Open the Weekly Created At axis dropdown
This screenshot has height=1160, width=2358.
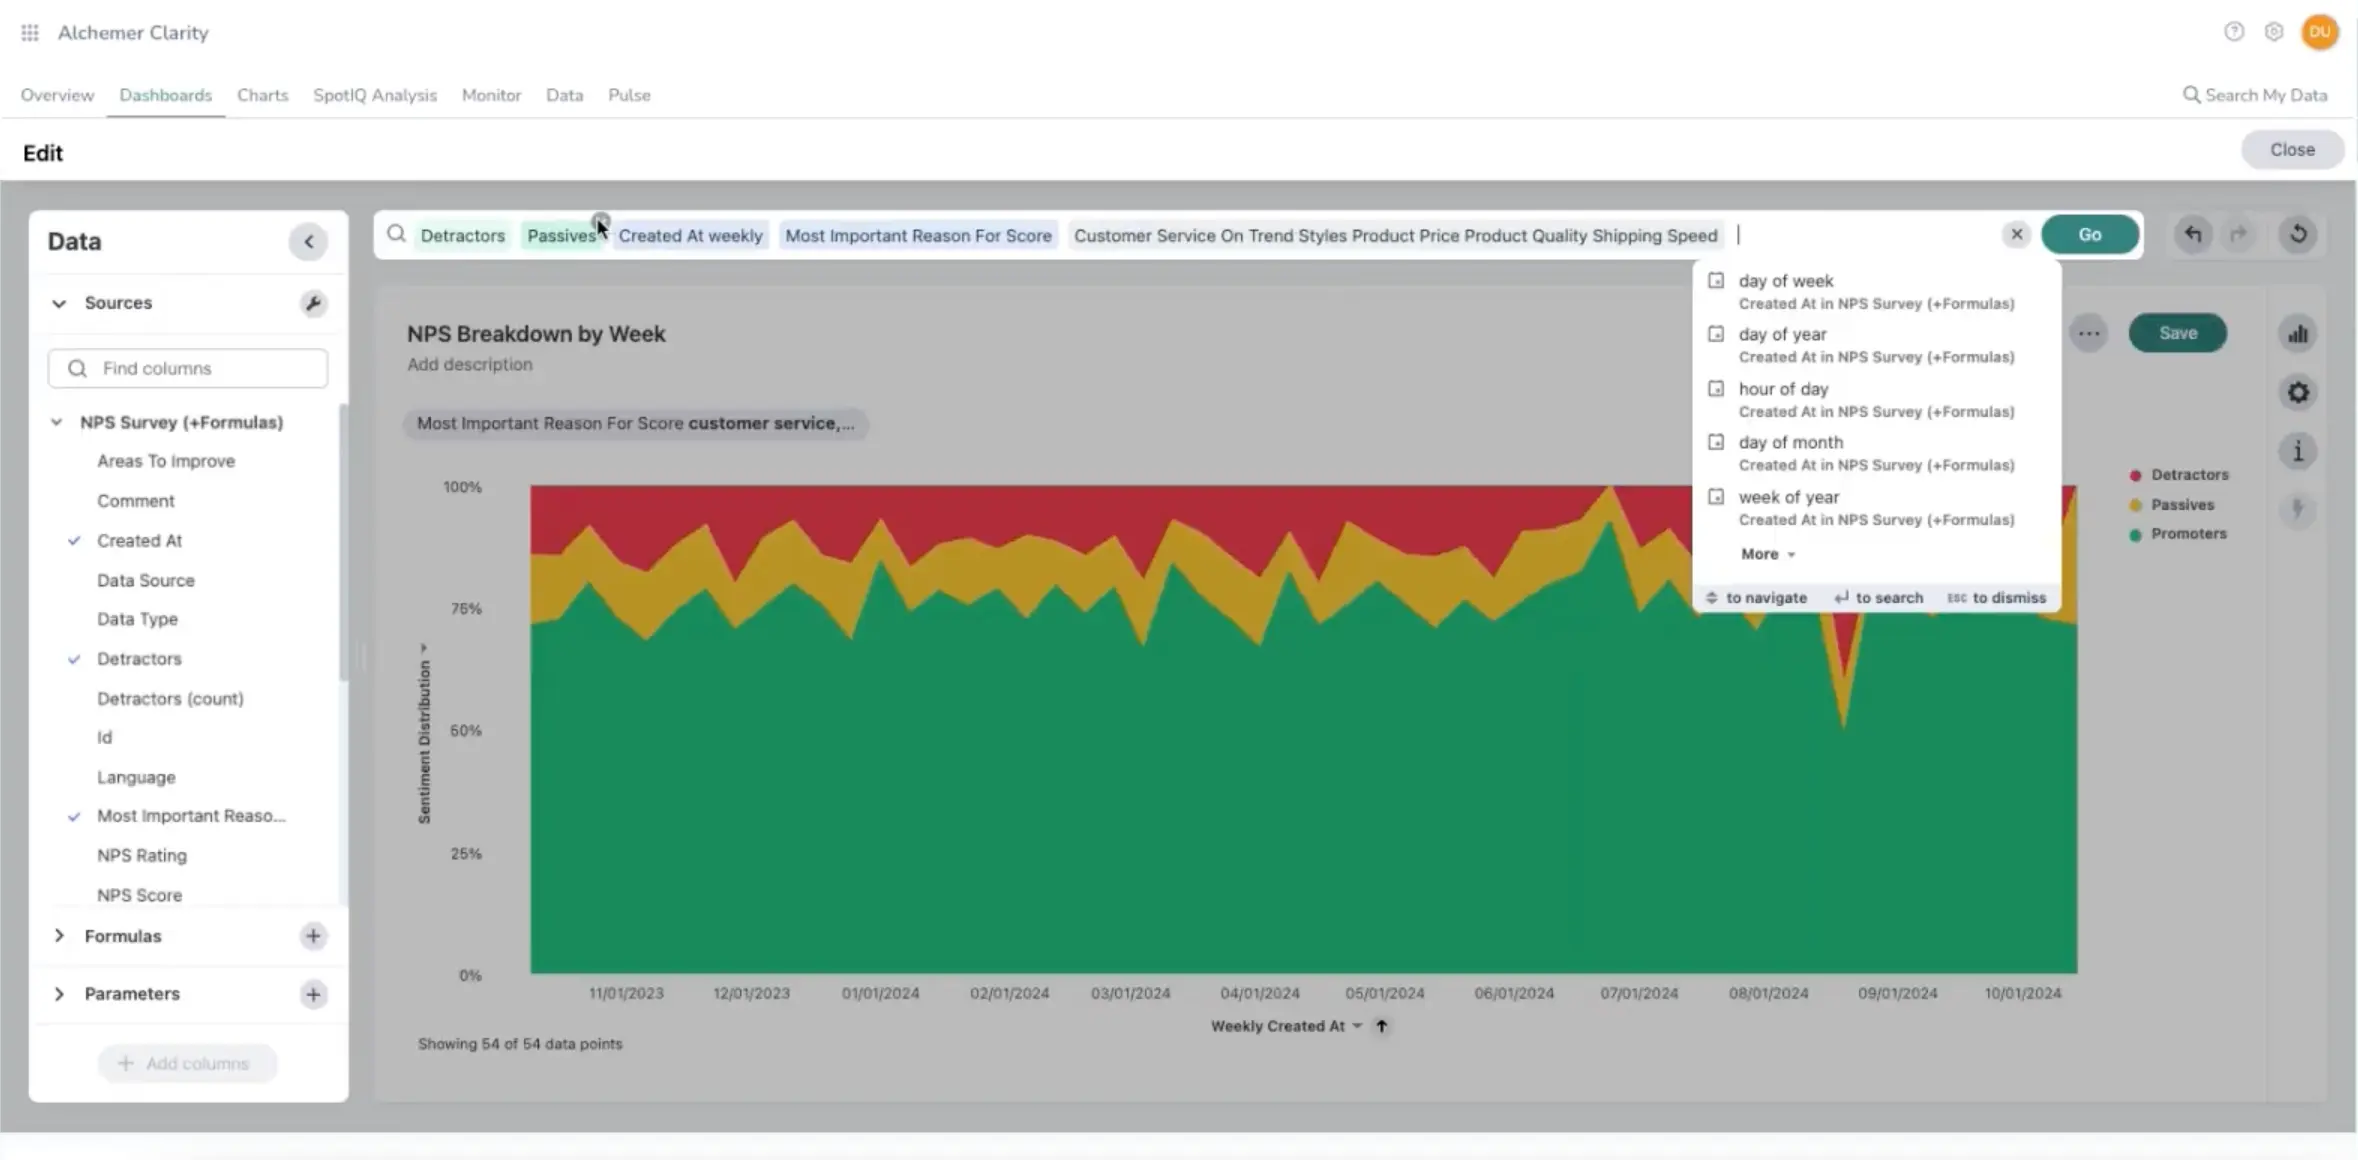1286,1026
